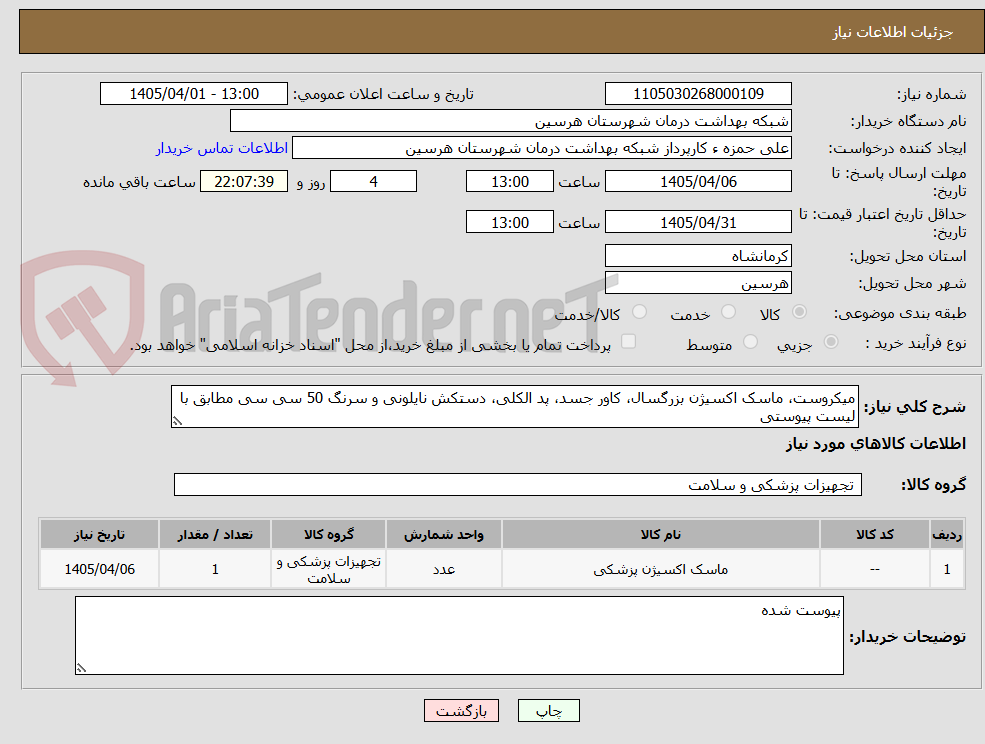Click the delivery city هرسین field

[698, 283]
